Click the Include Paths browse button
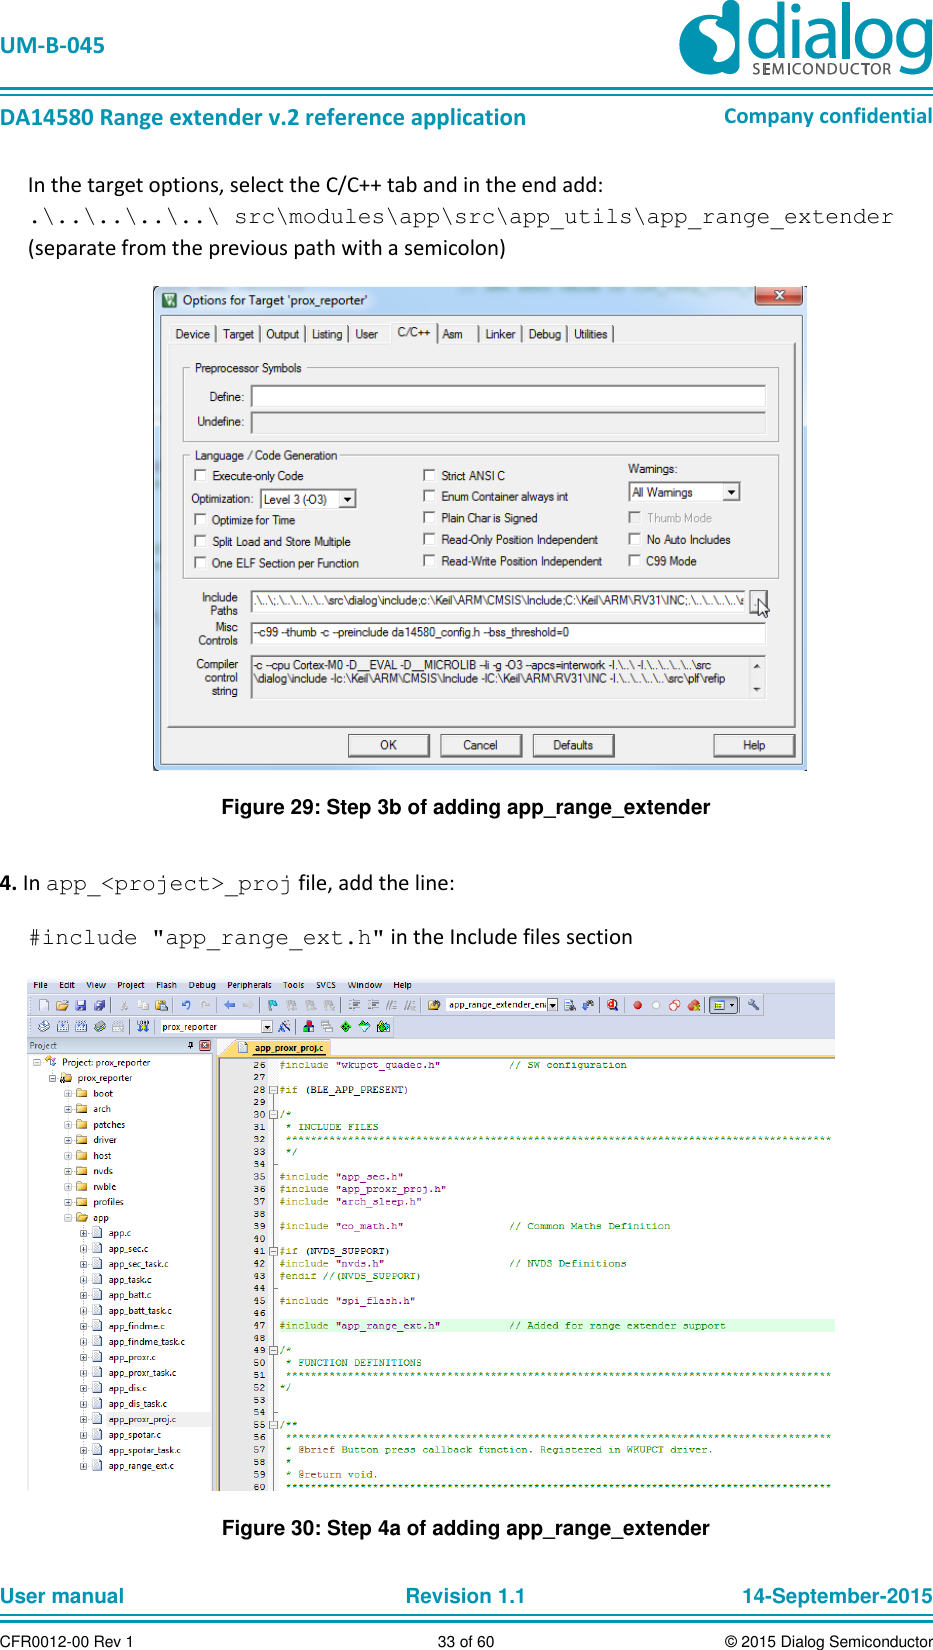 759,600
